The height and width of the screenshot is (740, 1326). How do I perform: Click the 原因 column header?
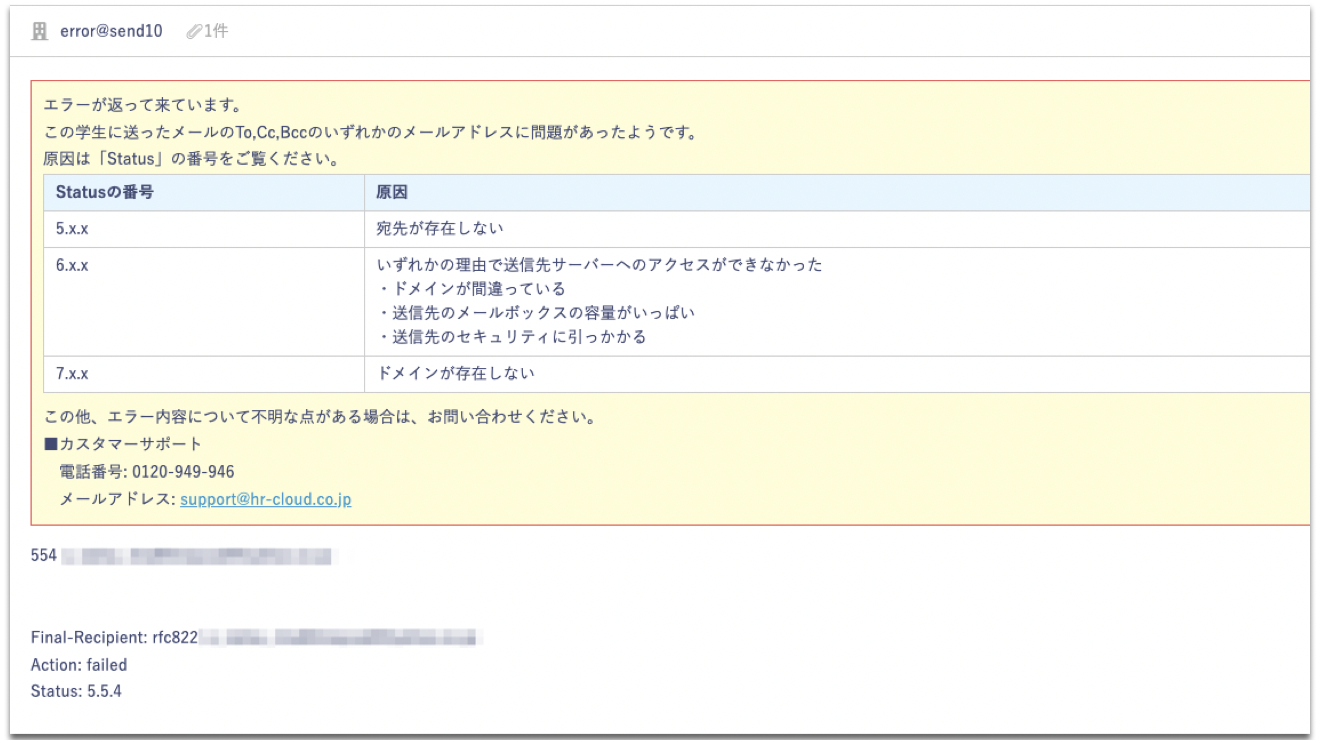click(x=392, y=192)
